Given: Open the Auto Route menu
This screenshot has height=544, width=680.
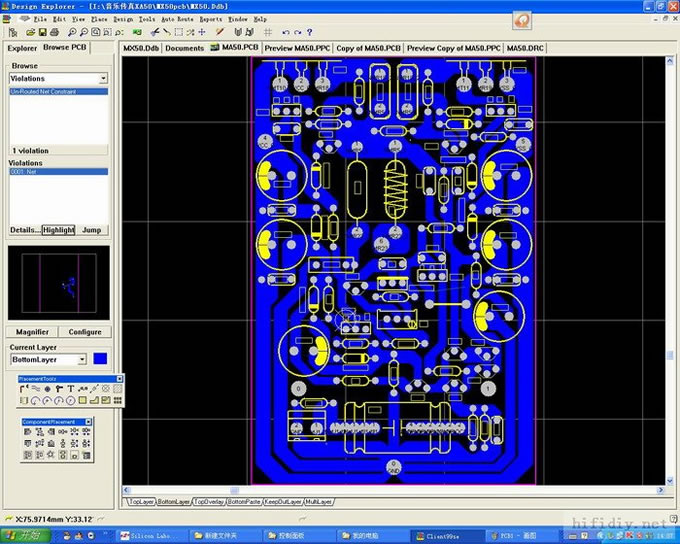Looking at the screenshot, I should pos(178,19).
